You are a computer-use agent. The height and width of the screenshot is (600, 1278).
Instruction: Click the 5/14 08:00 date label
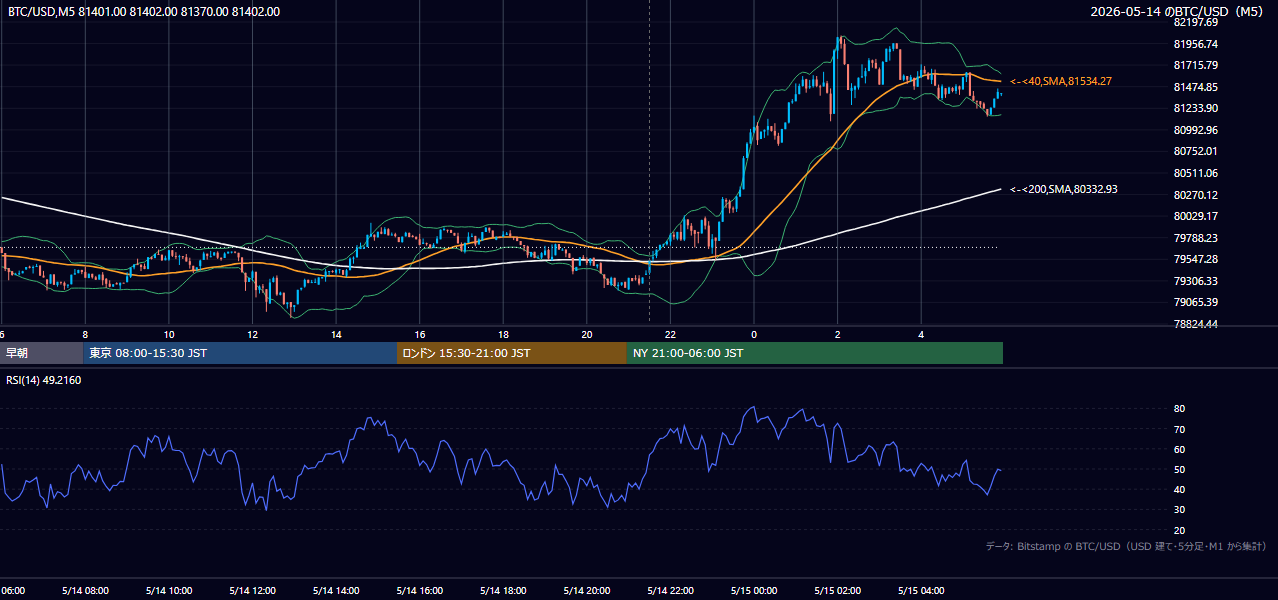click(85, 590)
